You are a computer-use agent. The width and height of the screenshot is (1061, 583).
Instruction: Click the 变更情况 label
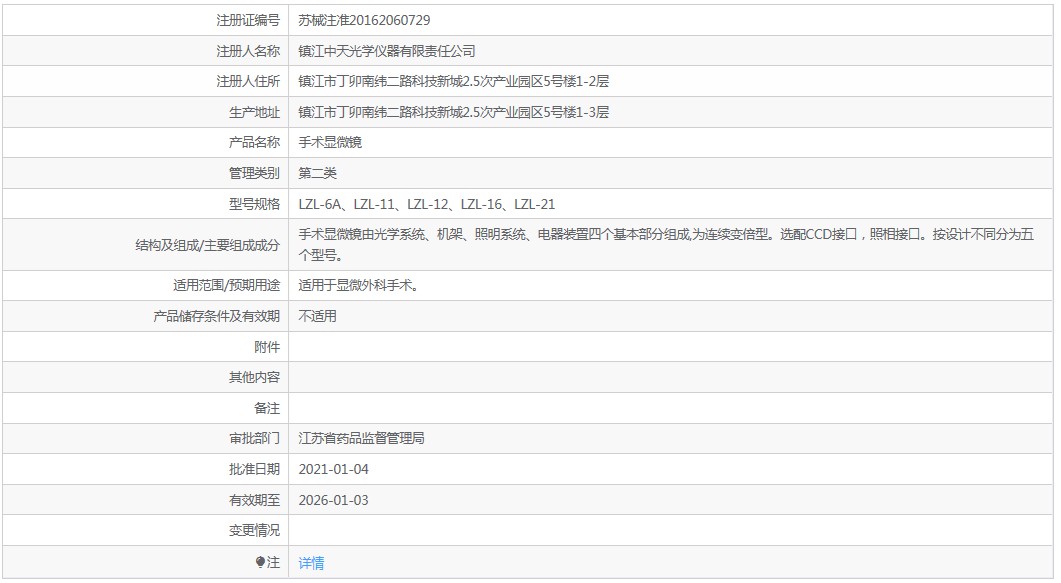point(254,530)
